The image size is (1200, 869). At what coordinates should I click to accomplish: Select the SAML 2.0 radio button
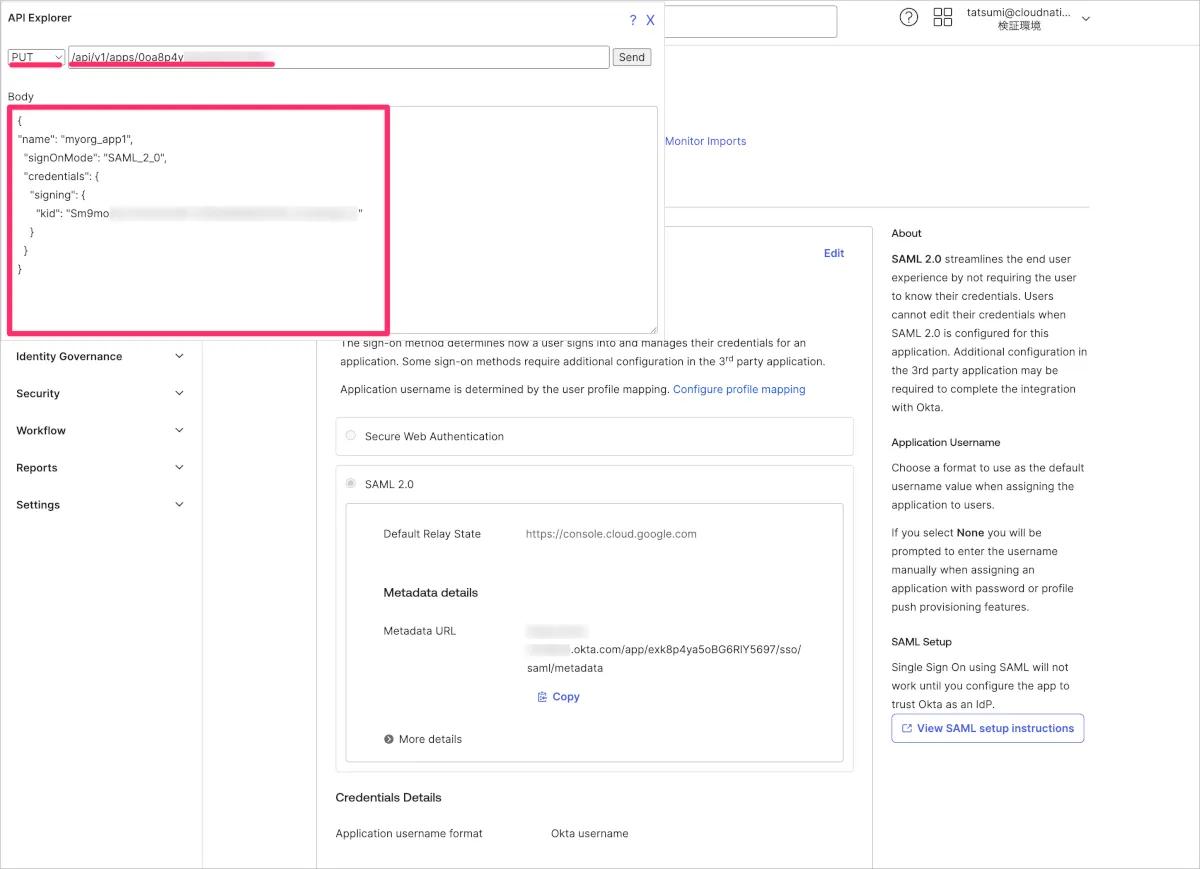(x=350, y=484)
